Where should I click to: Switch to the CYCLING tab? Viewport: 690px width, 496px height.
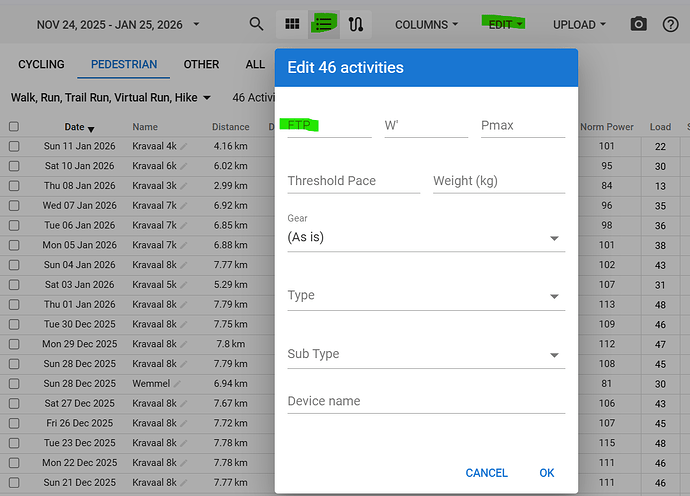41,64
